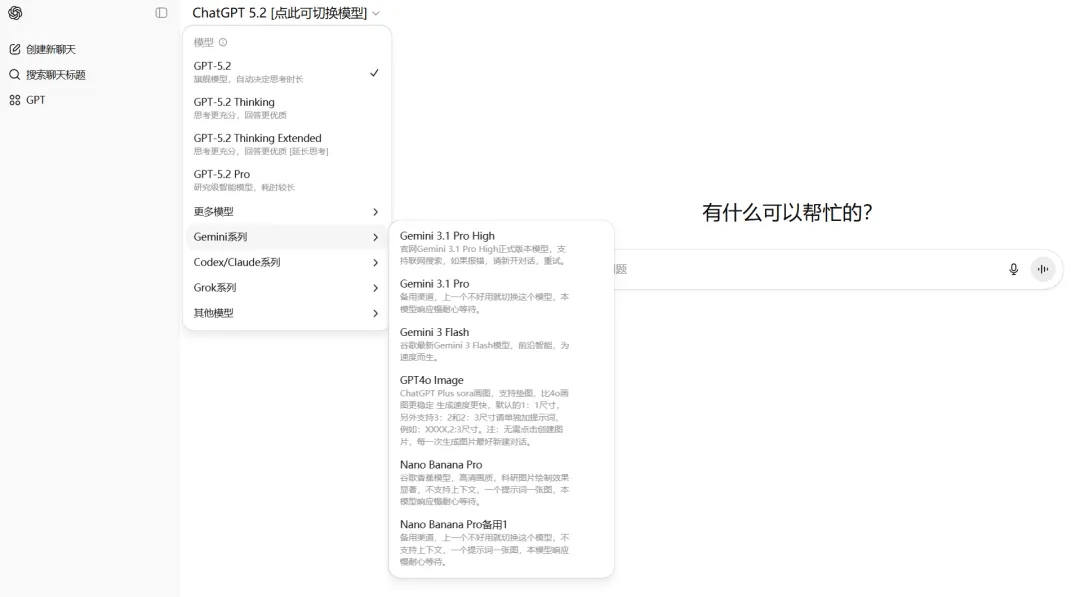Choose Gemini 3.1 Pro High

point(501,248)
